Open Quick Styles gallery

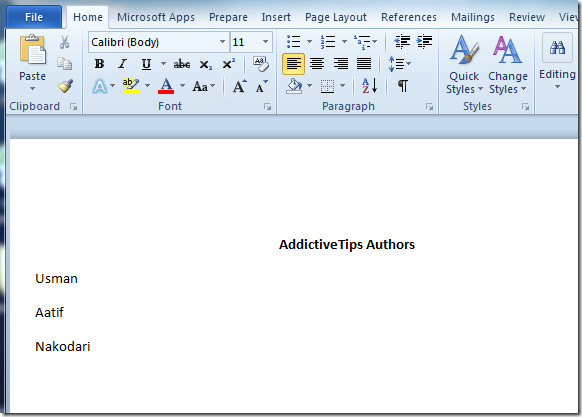click(464, 65)
